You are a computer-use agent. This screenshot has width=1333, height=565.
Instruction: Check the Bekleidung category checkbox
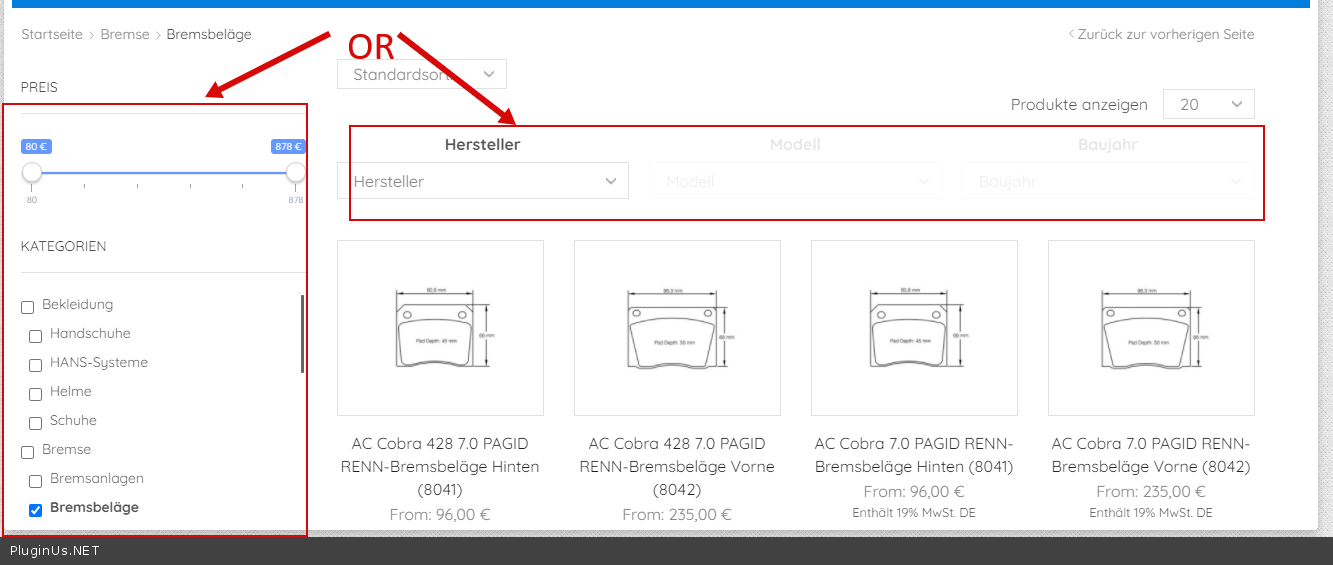click(x=28, y=307)
